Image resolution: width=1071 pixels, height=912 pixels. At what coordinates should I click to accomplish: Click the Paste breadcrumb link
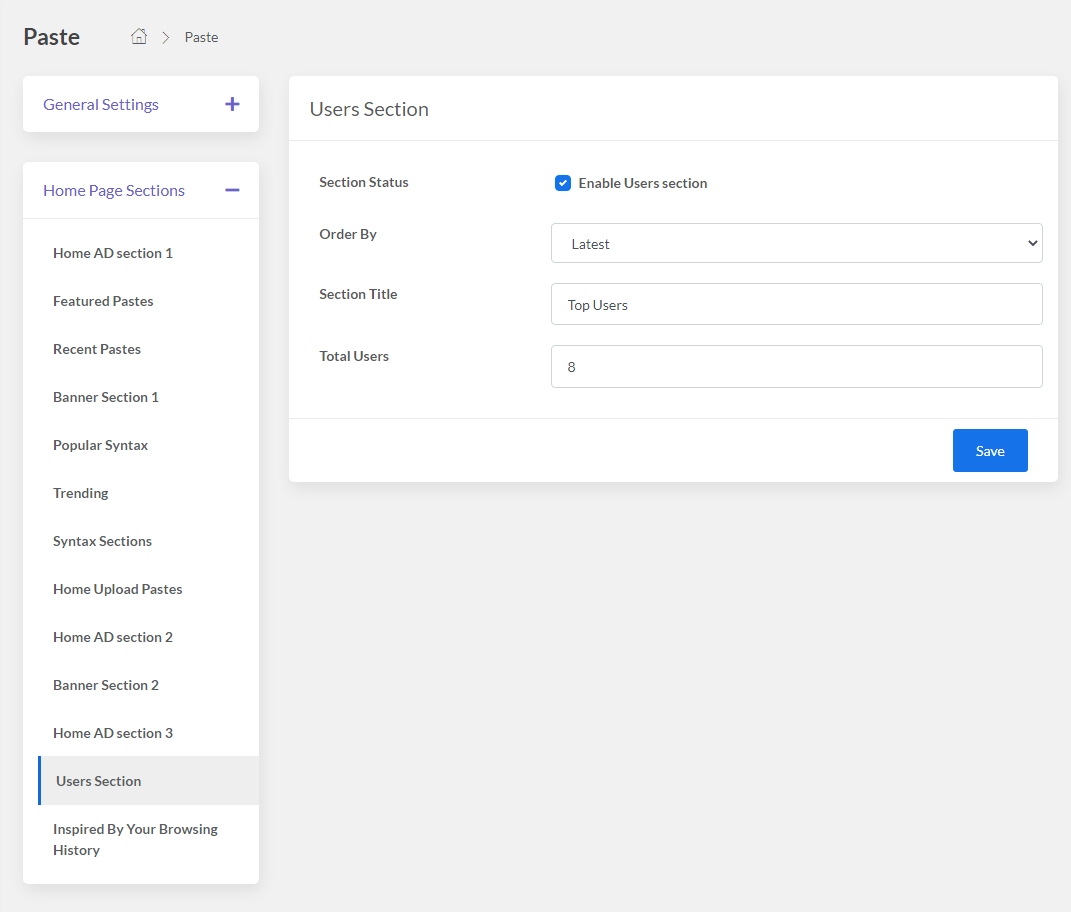[x=201, y=38]
